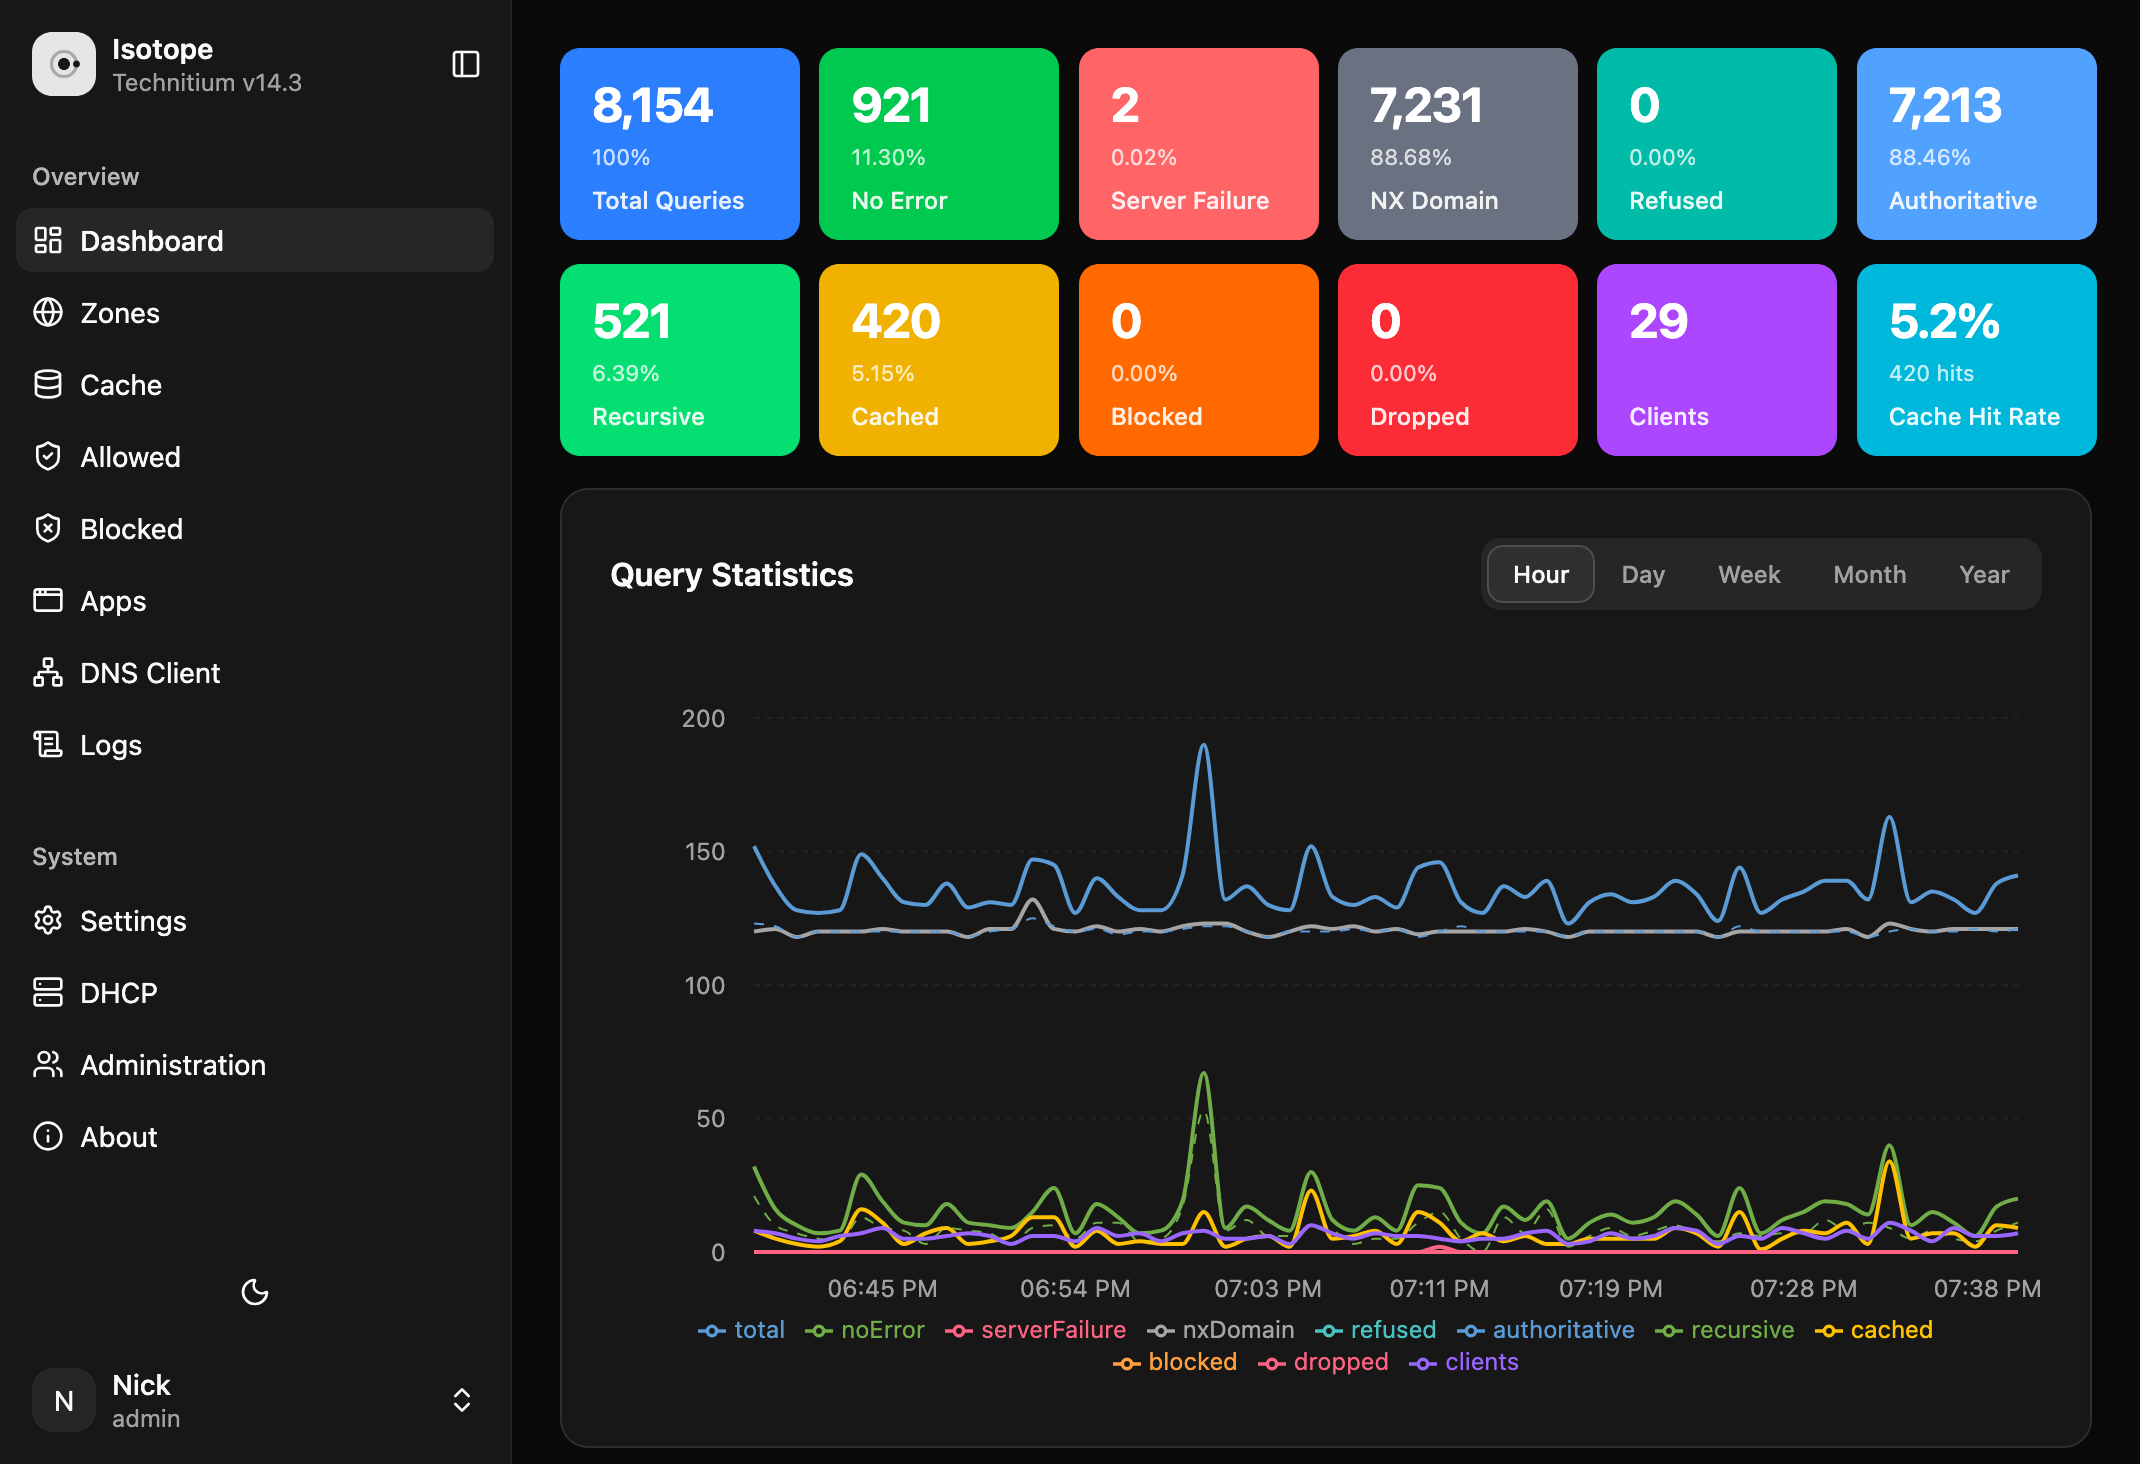Image resolution: width=2140 pixels, height=1464 pixels.
Task: Click the DHCP server icon
Action: 48,992
